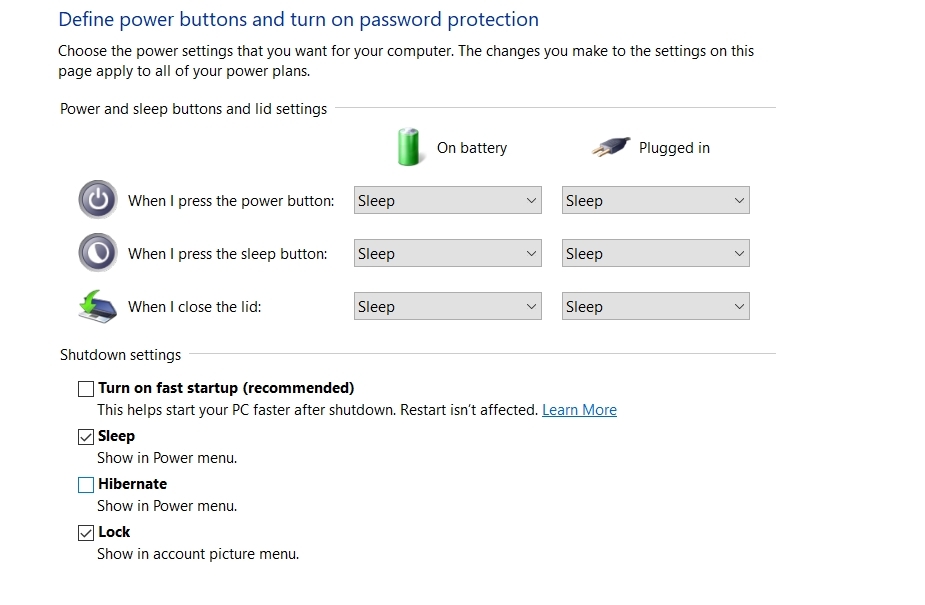This screenshot has height=605, width=925.
Task: Open power button Plugged in dropdown
Action: (655, 200)
